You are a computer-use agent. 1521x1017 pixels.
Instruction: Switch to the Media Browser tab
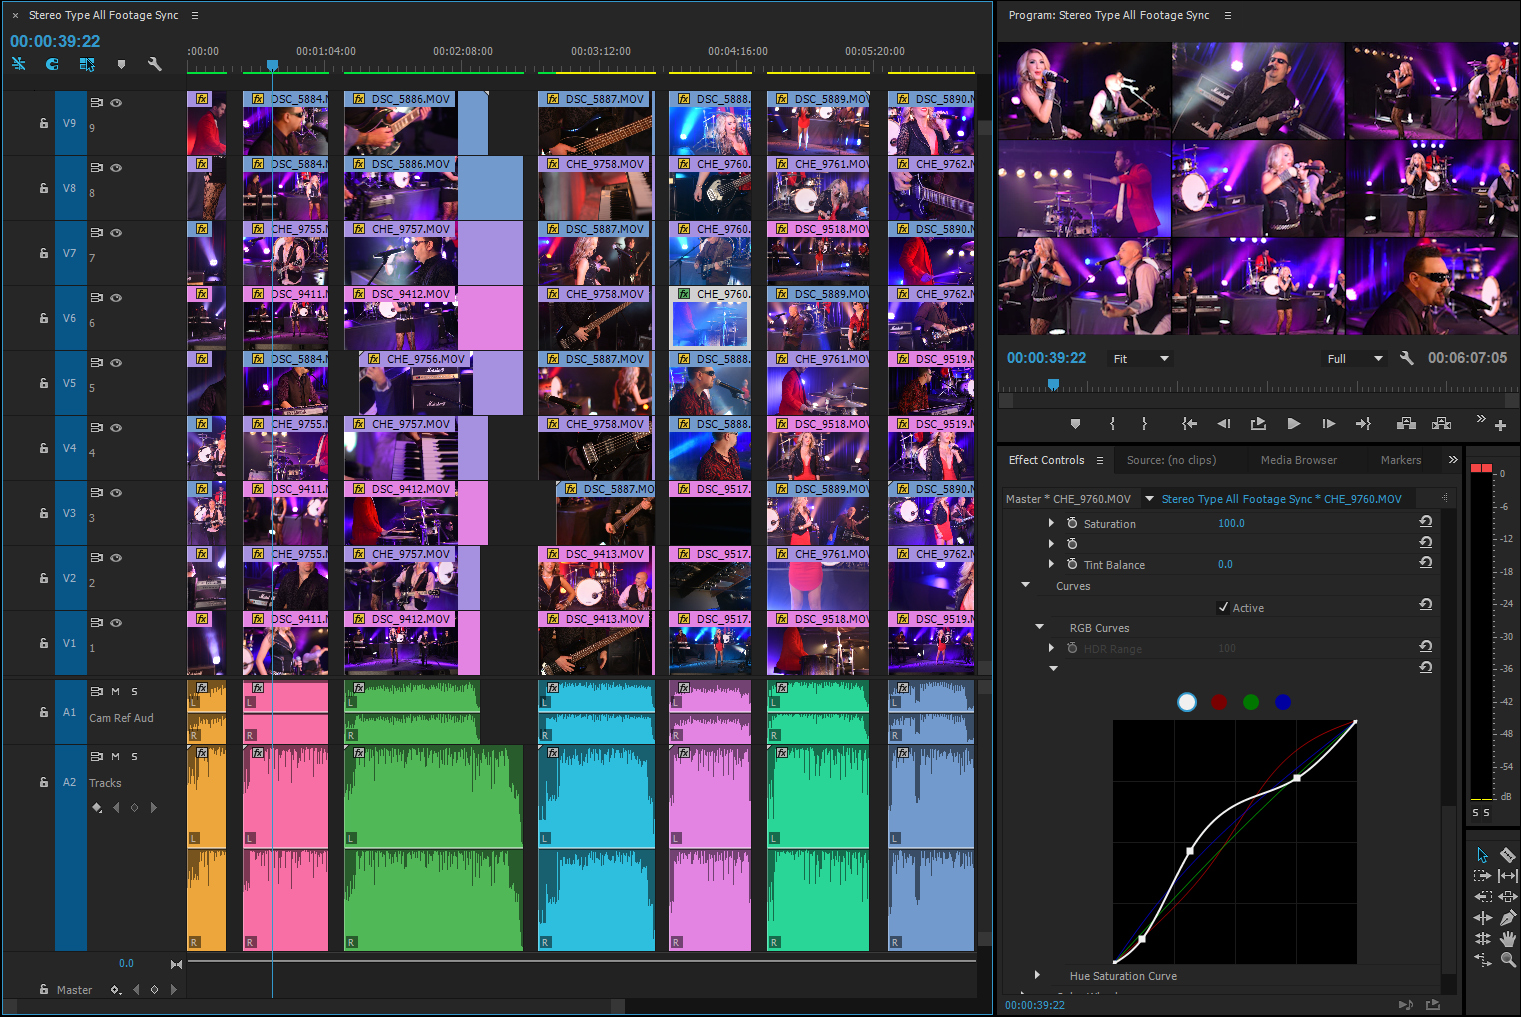click(1298, 460)
